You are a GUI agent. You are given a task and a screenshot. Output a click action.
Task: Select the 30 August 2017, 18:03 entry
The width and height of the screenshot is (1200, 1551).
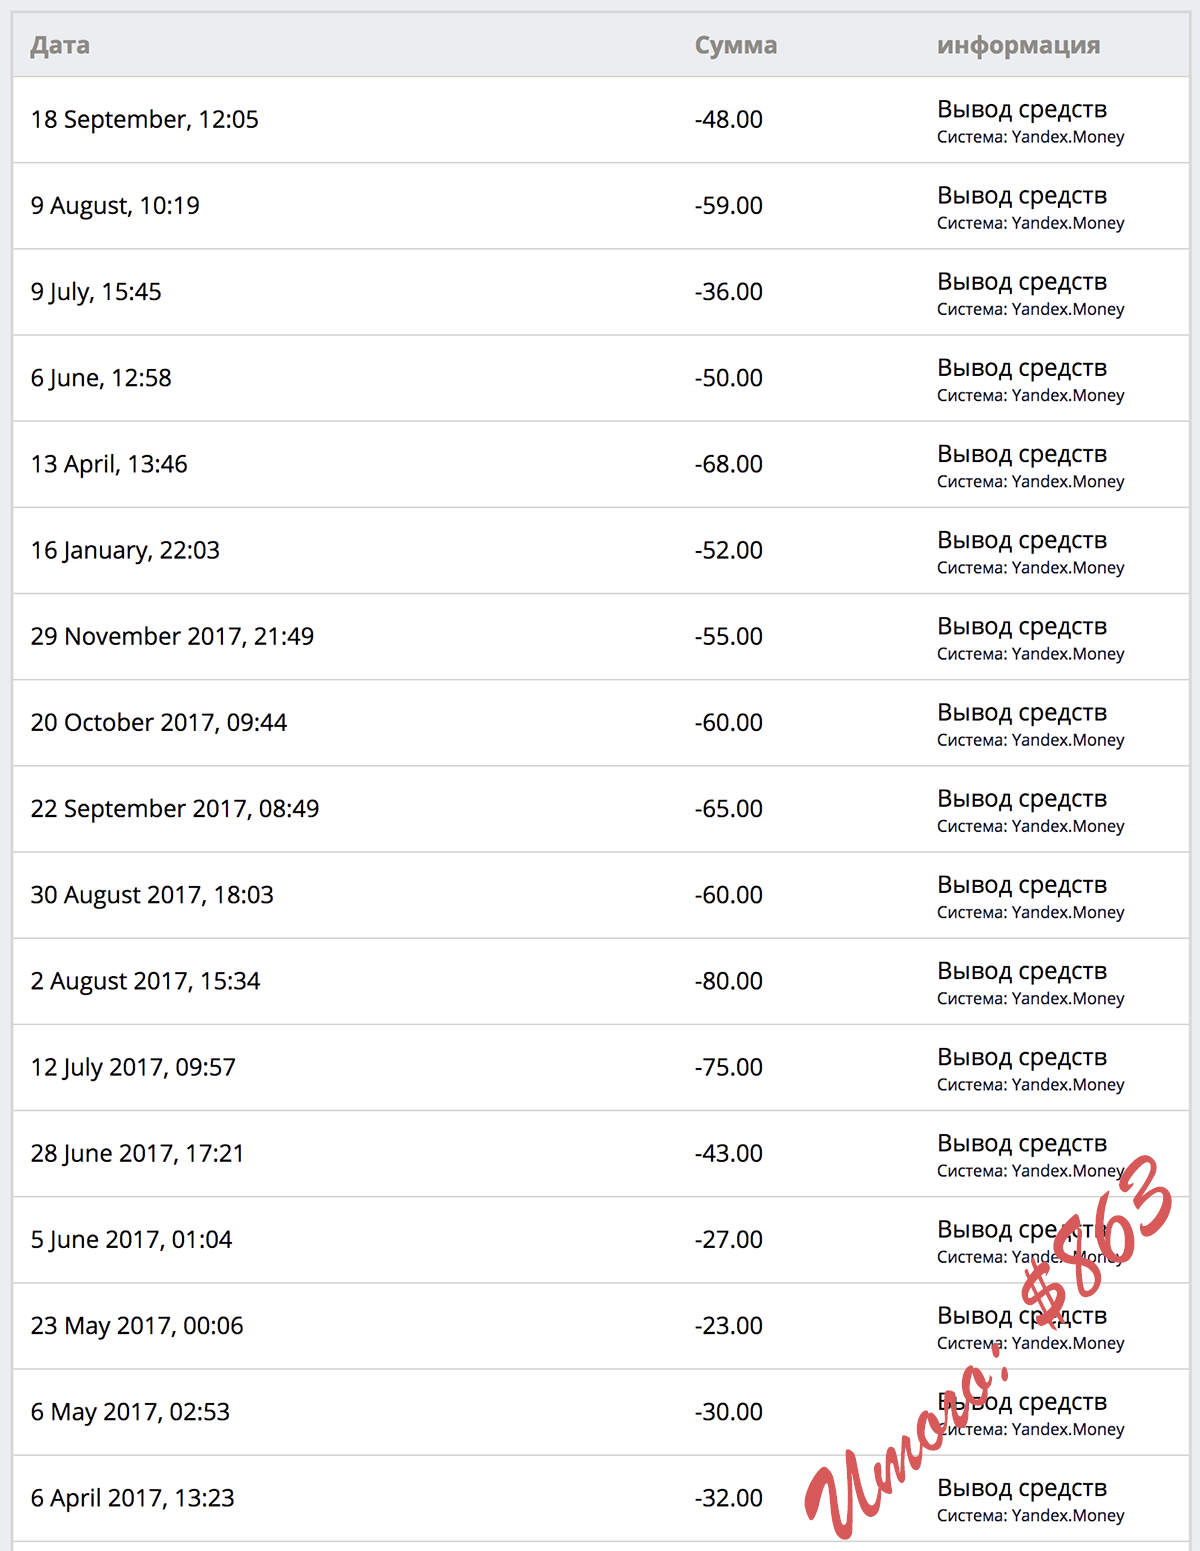click(152, 894)
